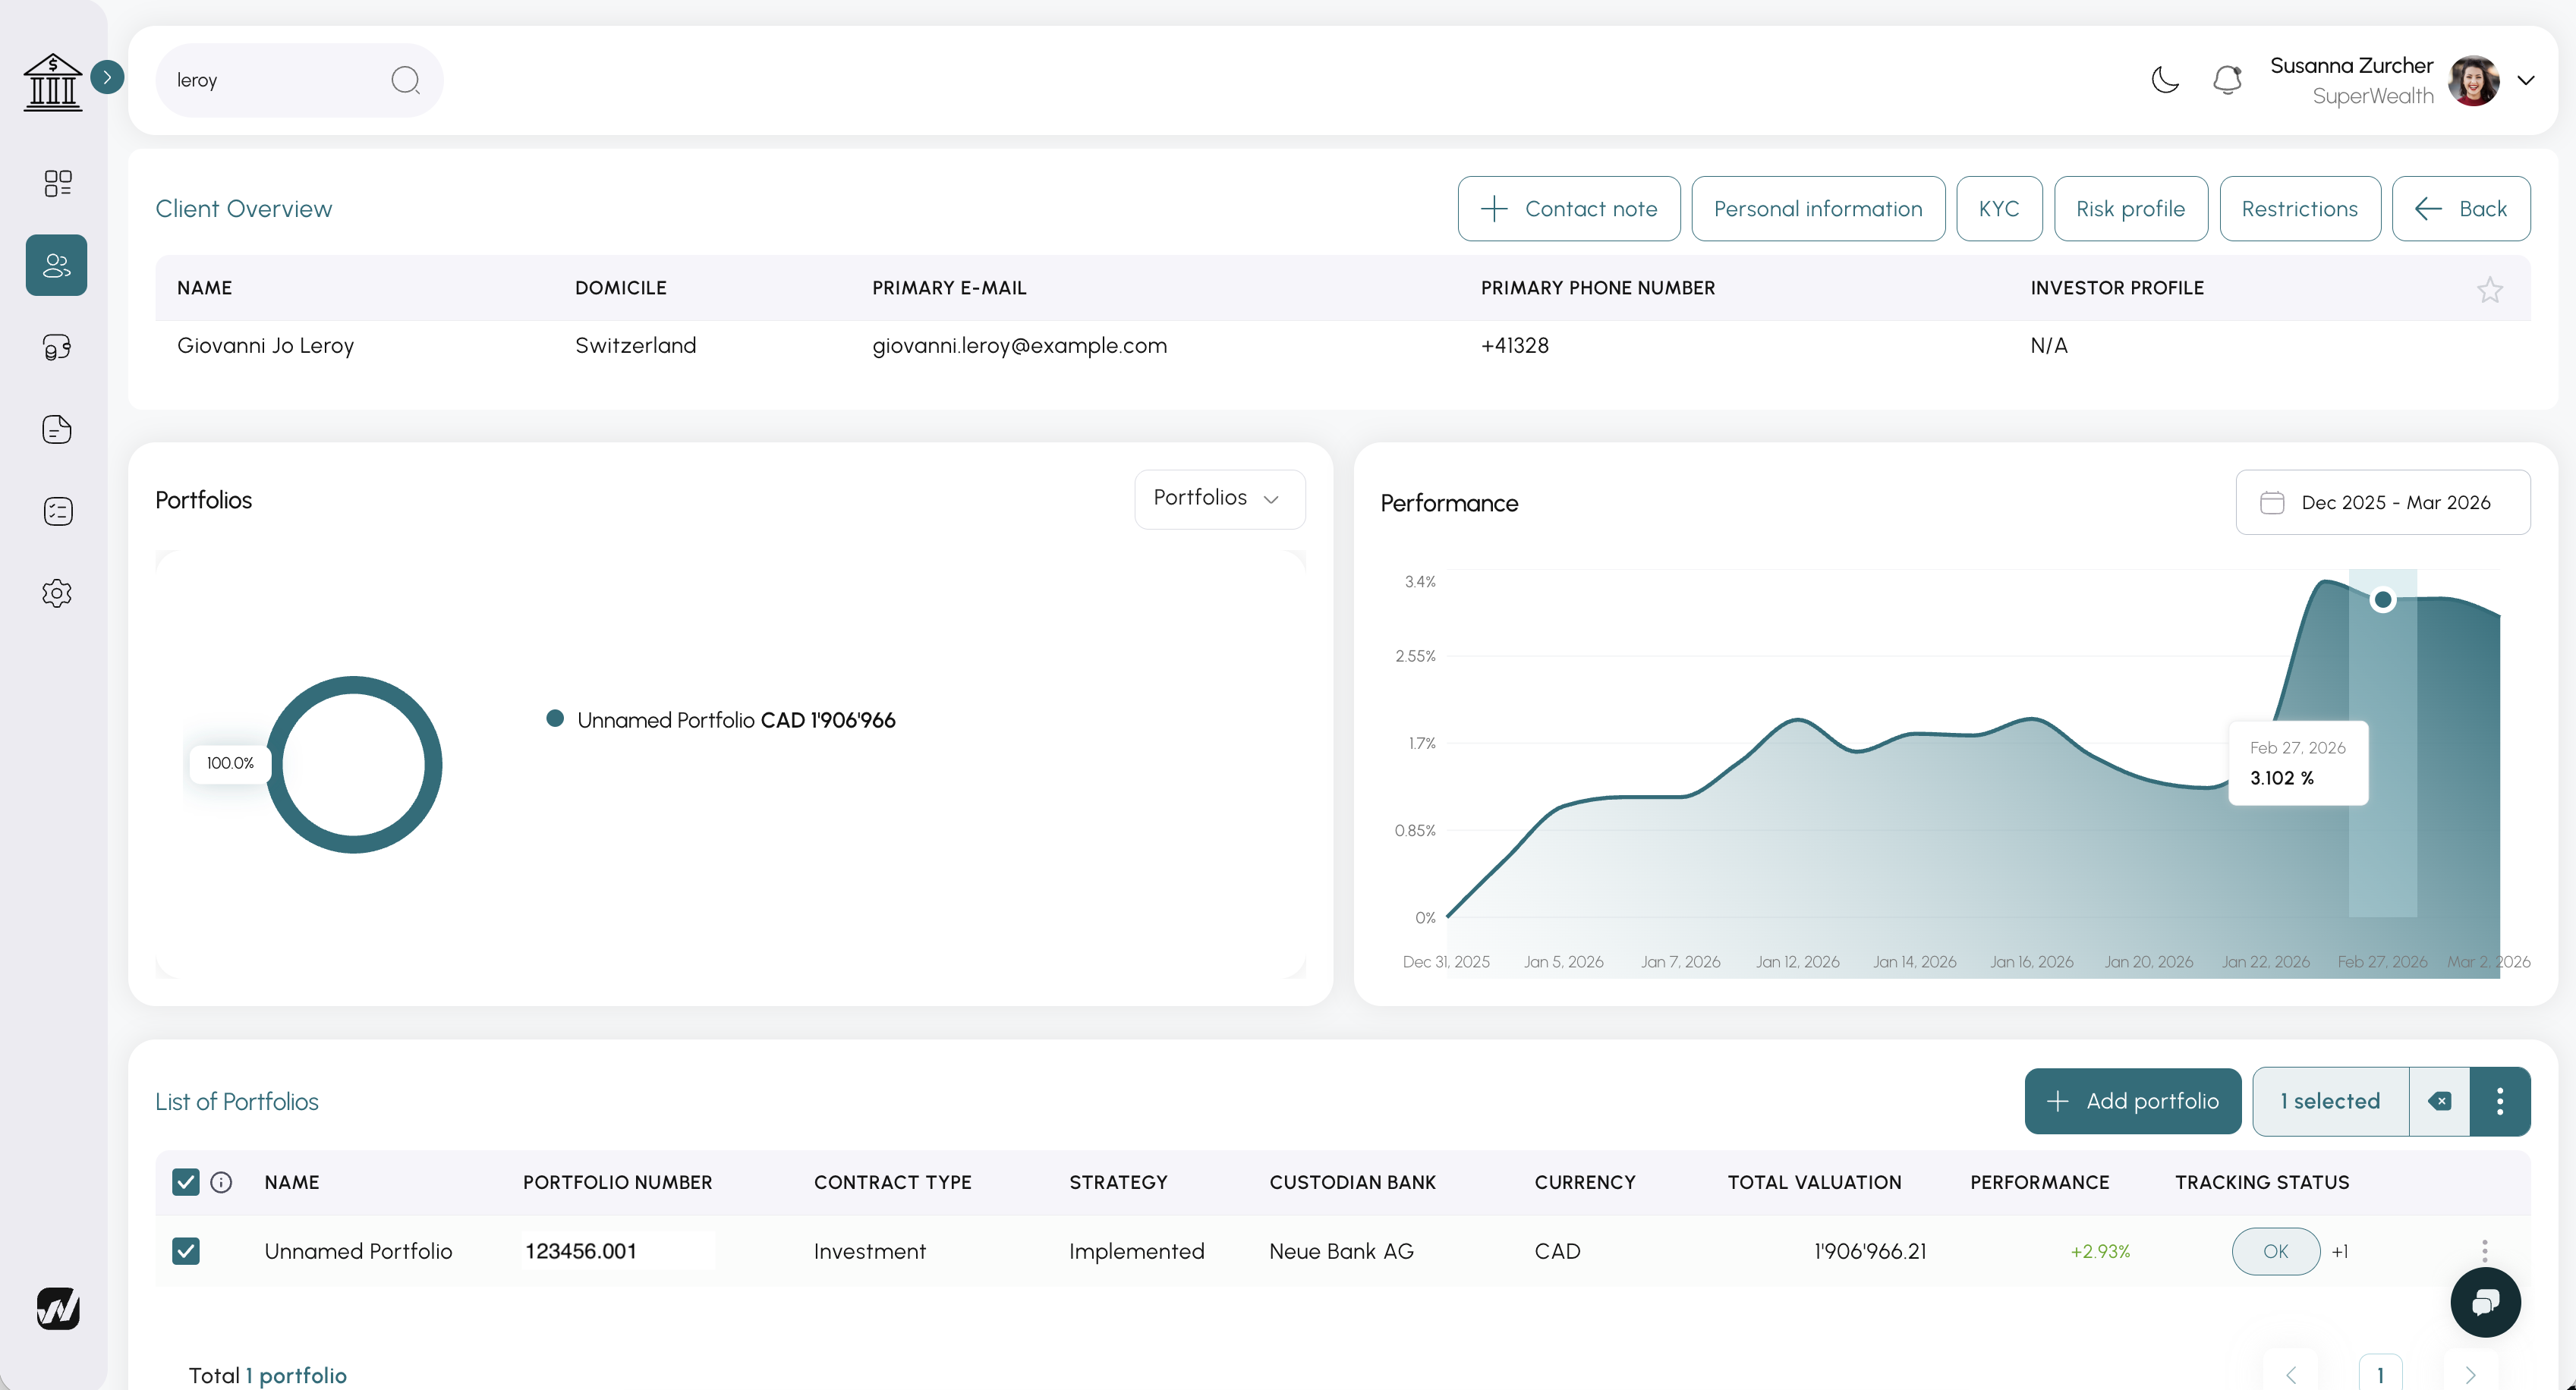This screenshot has height=1390, width=2576.
Task: Open Portfolios chart dropdown
Action: [x=1219, y=498]
